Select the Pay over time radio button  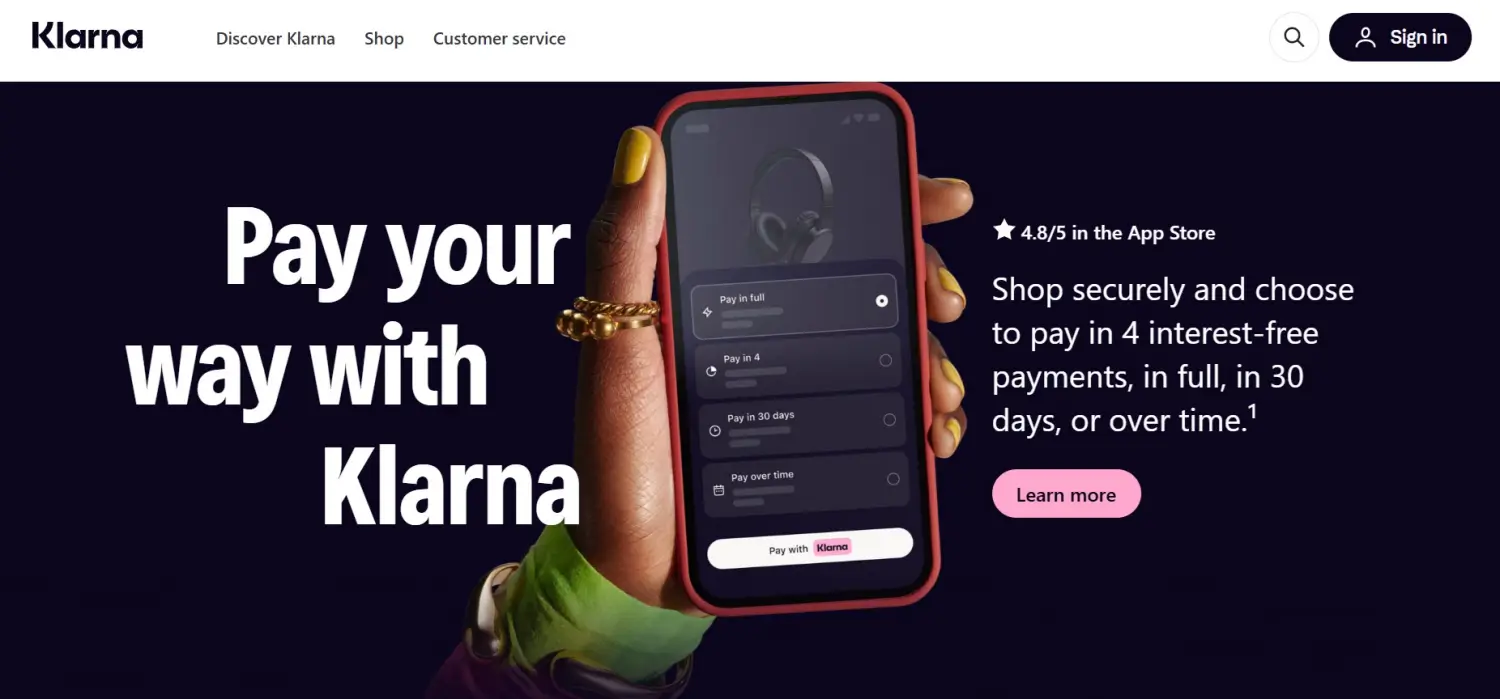[893, 479]
